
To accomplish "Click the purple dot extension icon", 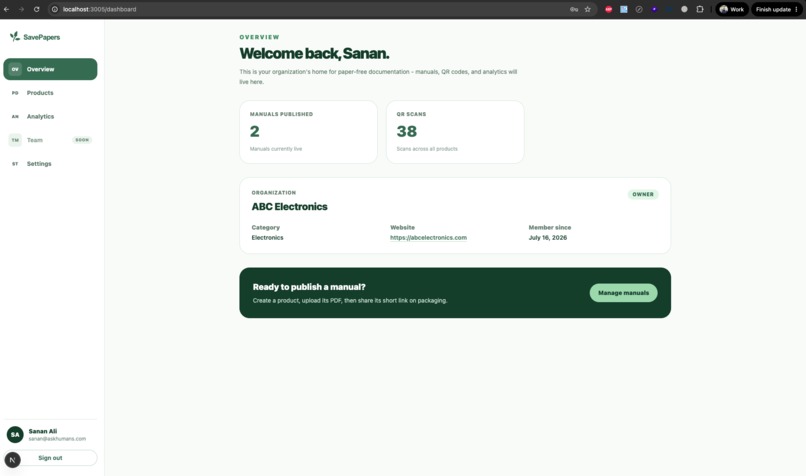I will 654,9.
